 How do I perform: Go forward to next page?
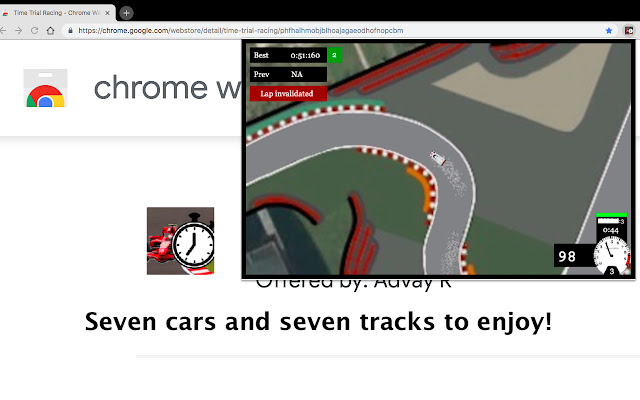pos(18,31)
